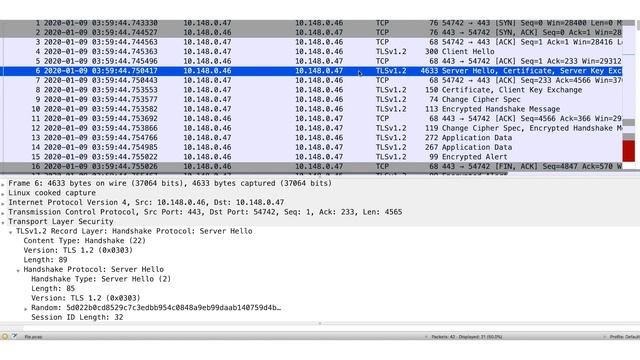
Task: Select packet 13 Application Data length 272
Action: tap(311, 138)
